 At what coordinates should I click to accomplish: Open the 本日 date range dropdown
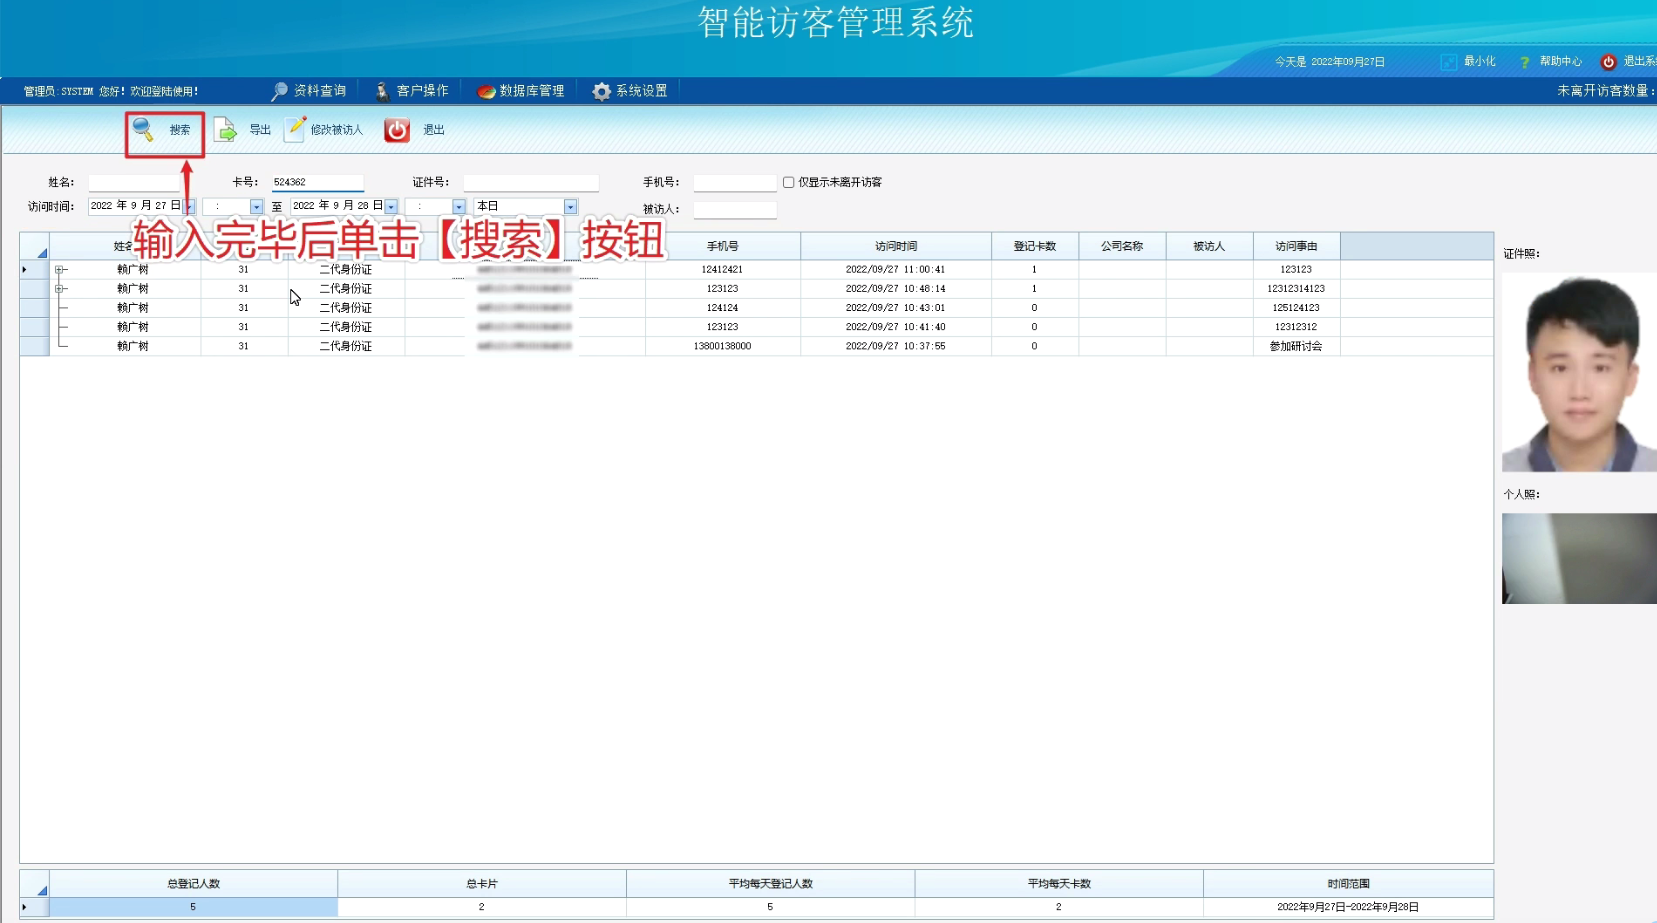[x=570, y=207]
